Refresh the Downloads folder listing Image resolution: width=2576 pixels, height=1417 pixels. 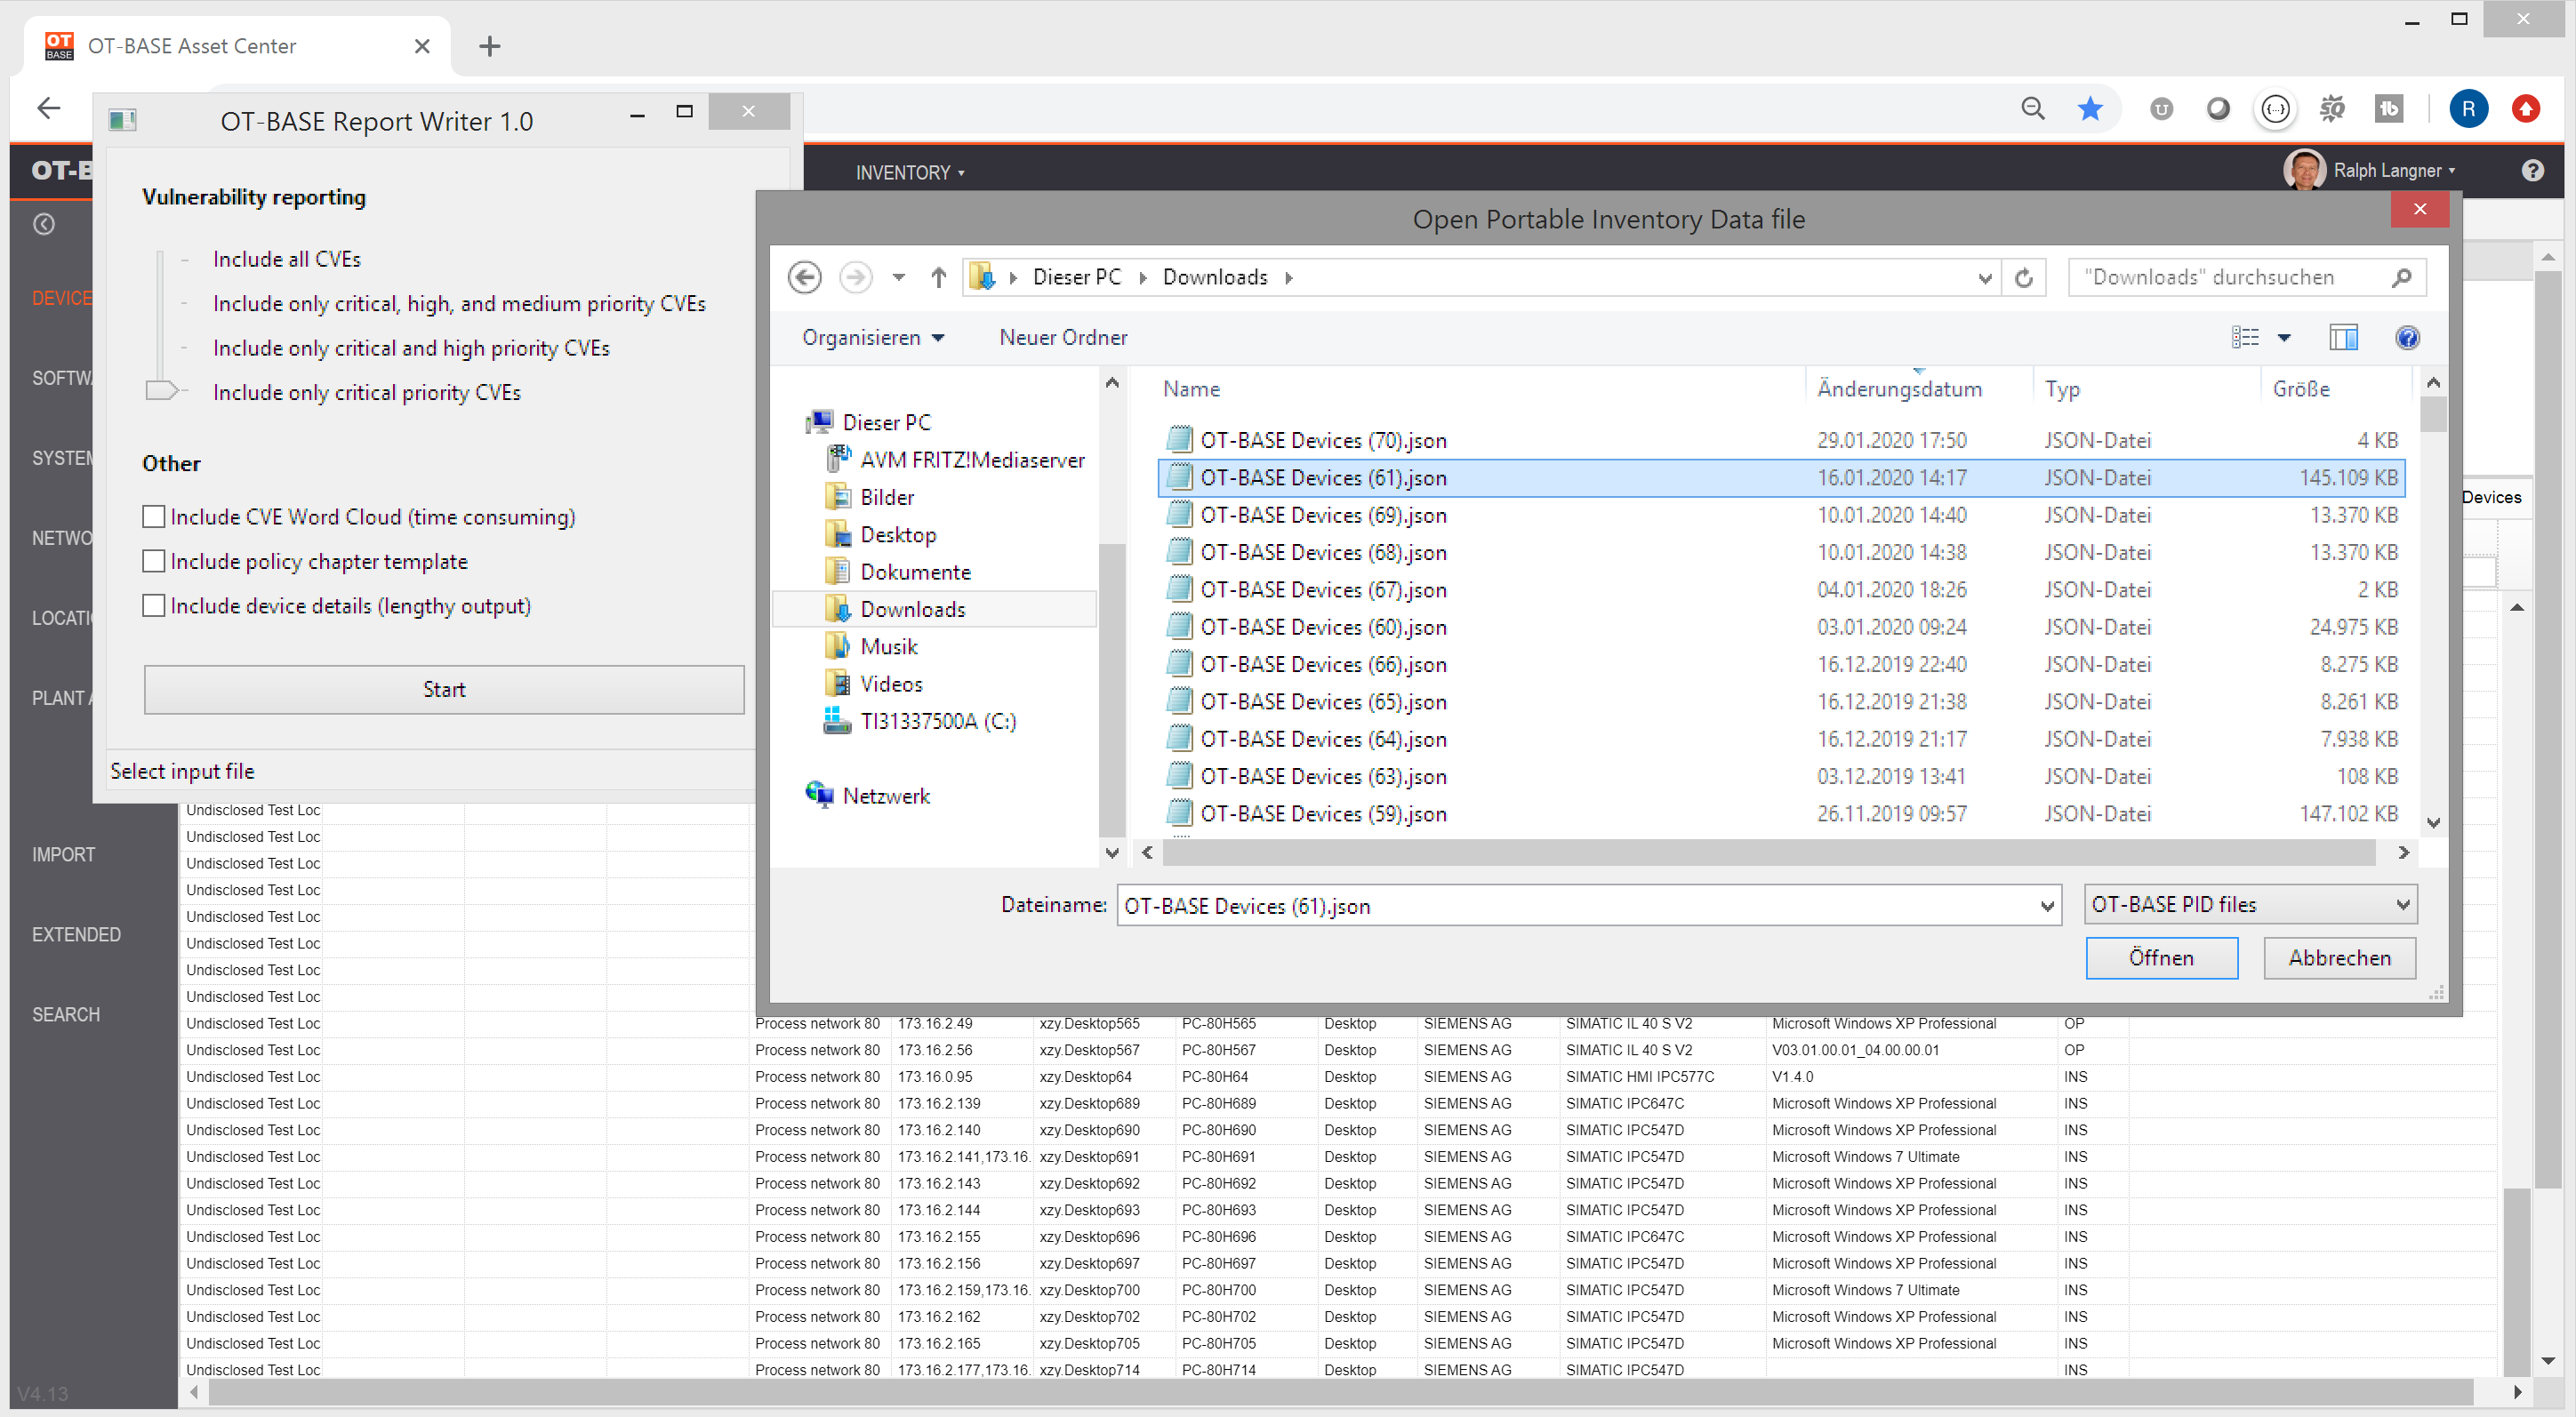click(2024, 277)
